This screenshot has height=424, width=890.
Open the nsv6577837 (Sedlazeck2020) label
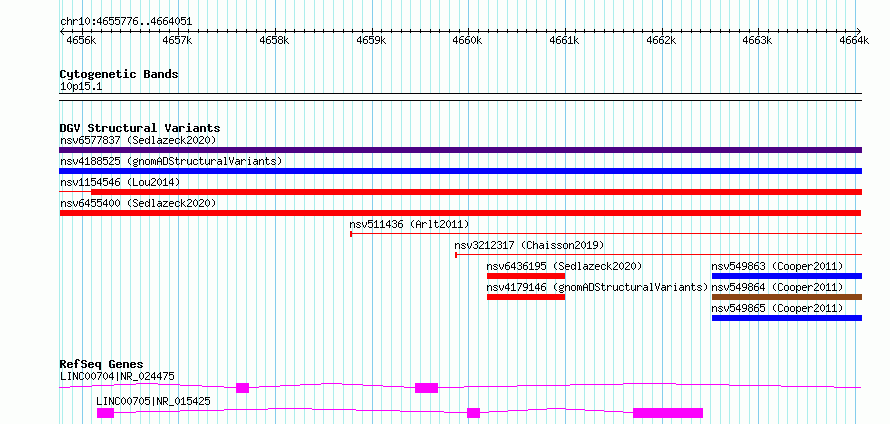point(138,140)
